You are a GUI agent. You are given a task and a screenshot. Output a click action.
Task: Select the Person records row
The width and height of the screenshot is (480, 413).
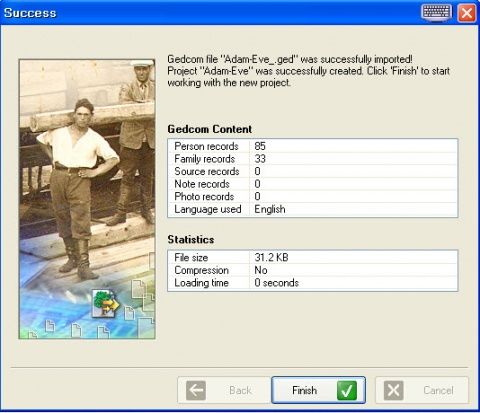tap(313, 146)
